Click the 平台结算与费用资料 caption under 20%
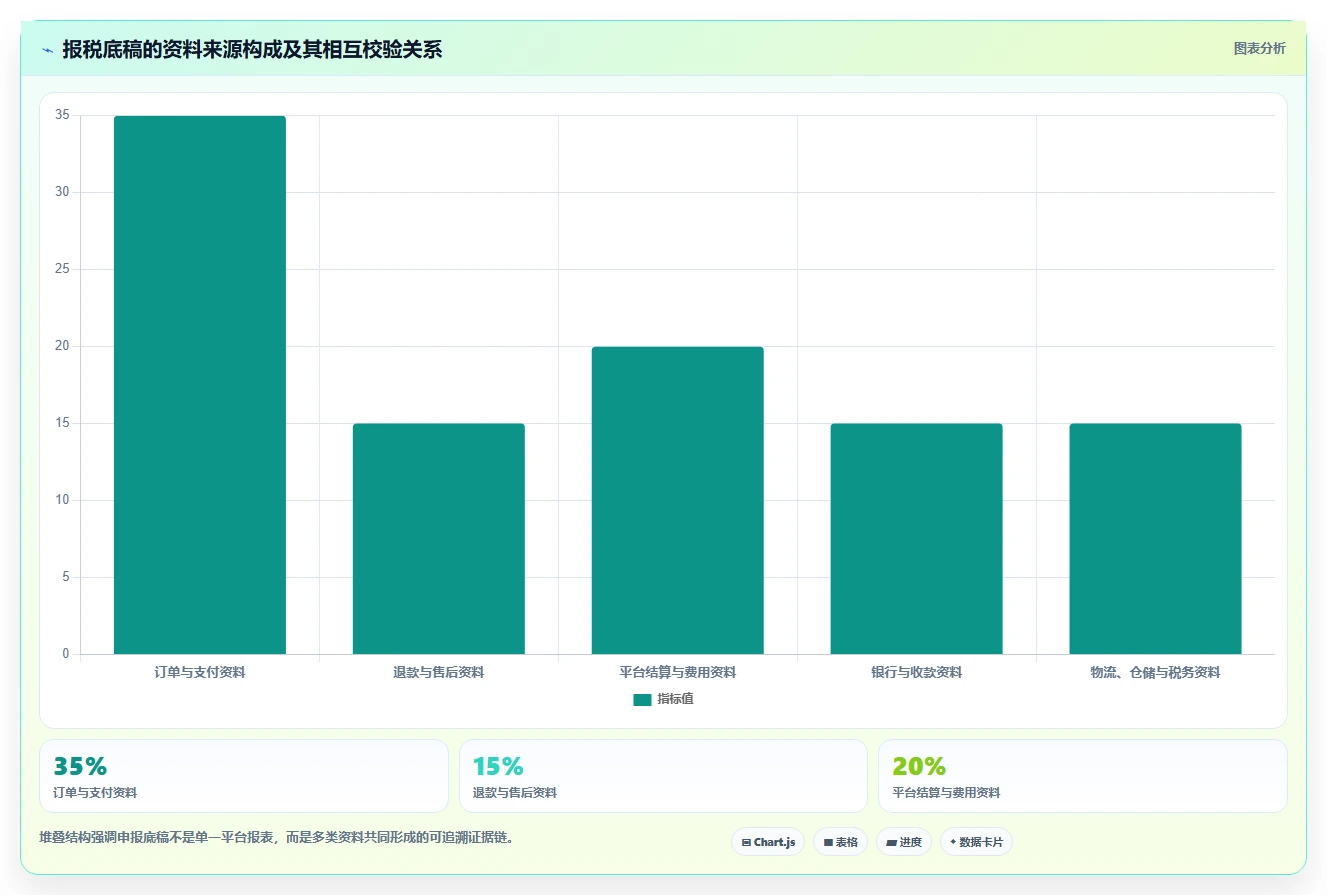The width and height of the screenshot is (1327, 895). click(x=946, y=793)
